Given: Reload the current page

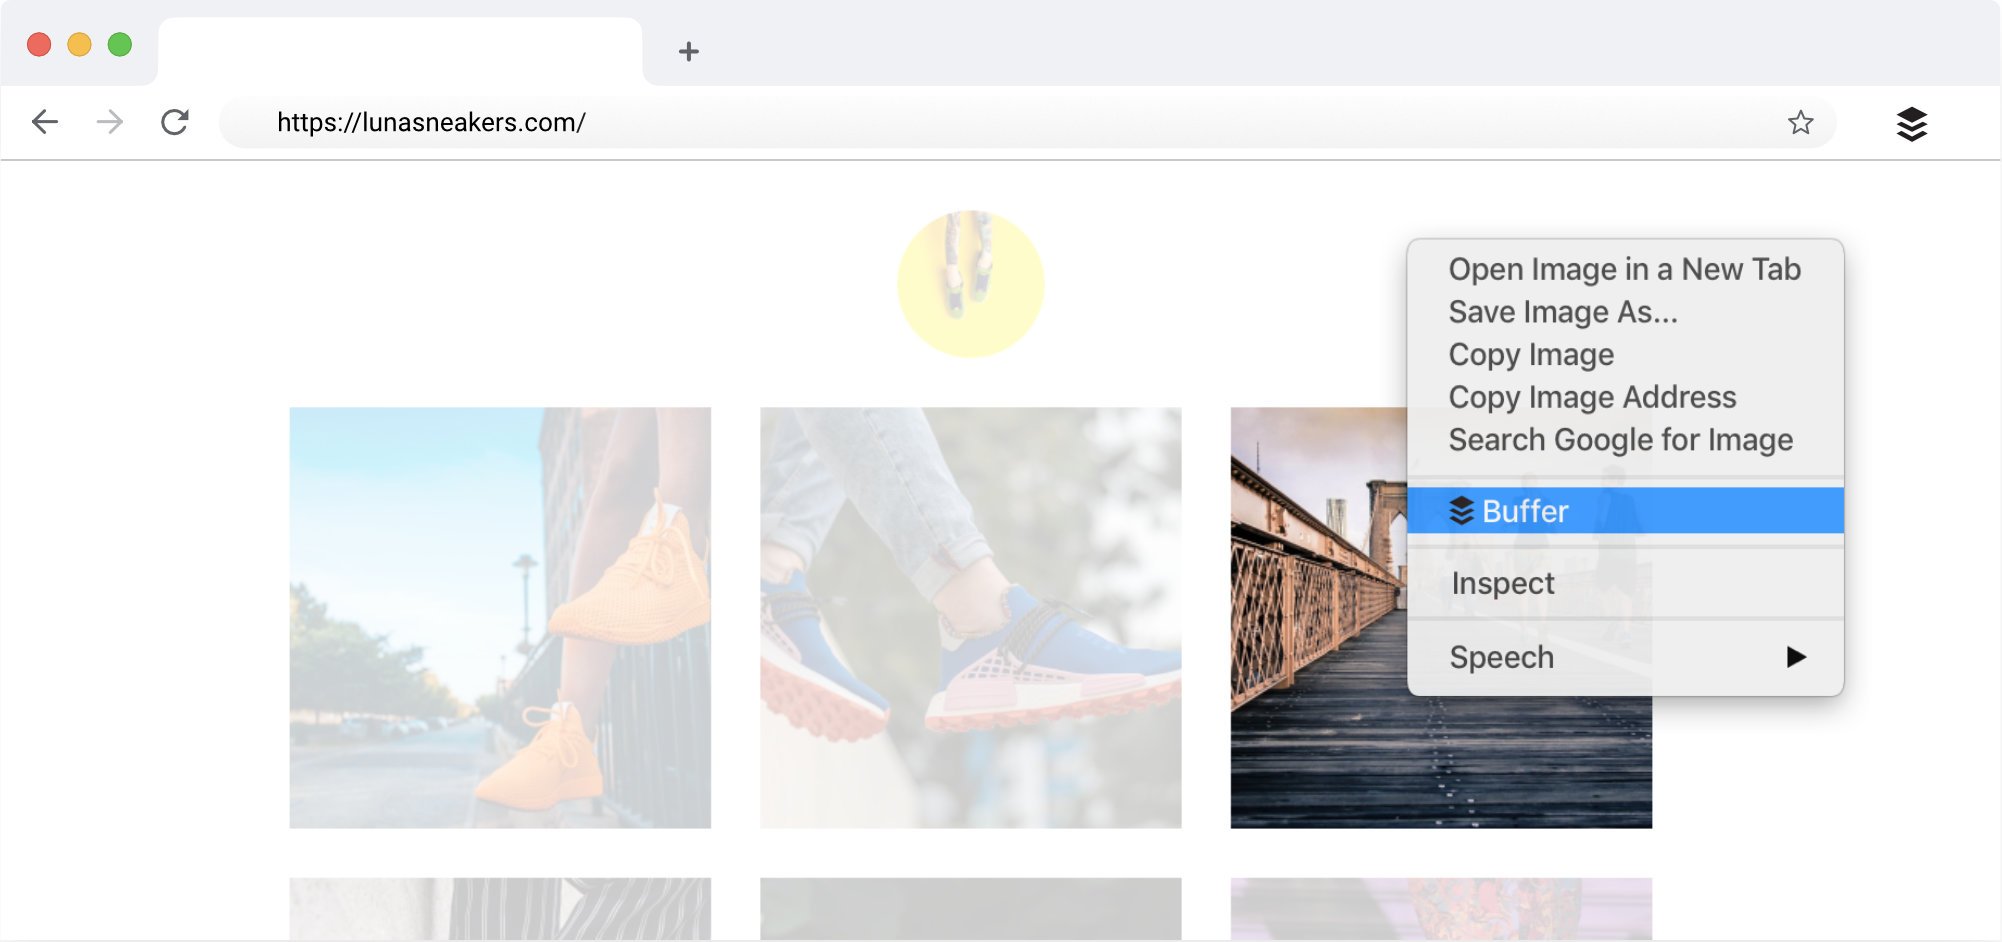Looking at the screenshot, I should 175,122.
